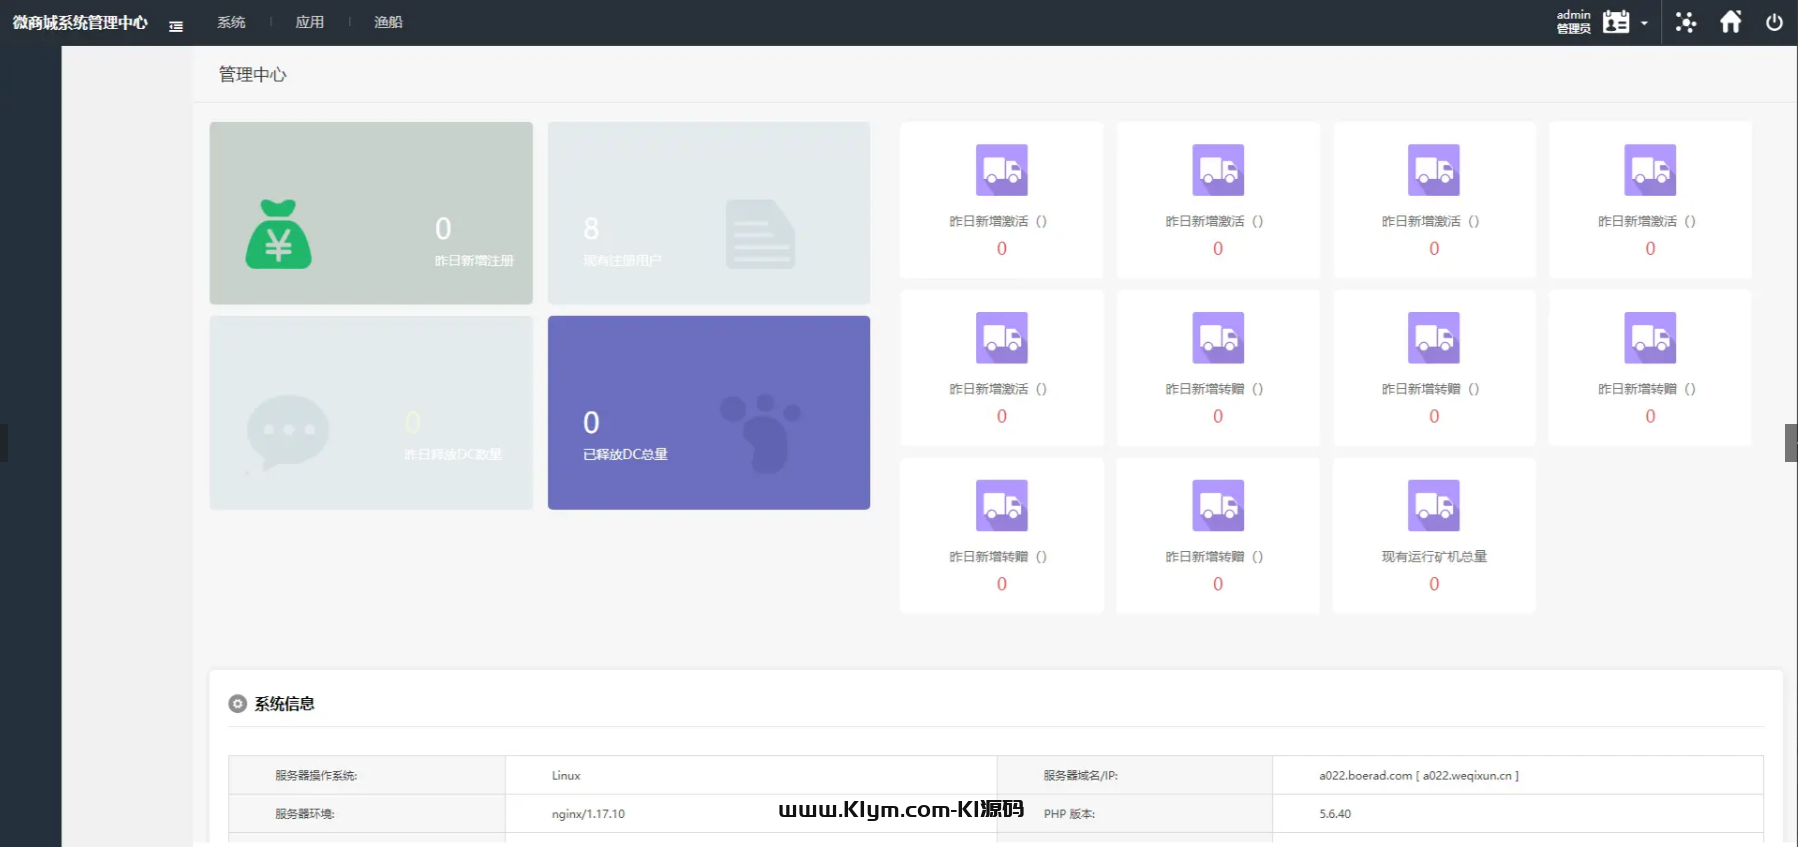This screenshot has width=1798, height=847.
Task: Open the 系统 top menu
Action: point(231,22)
